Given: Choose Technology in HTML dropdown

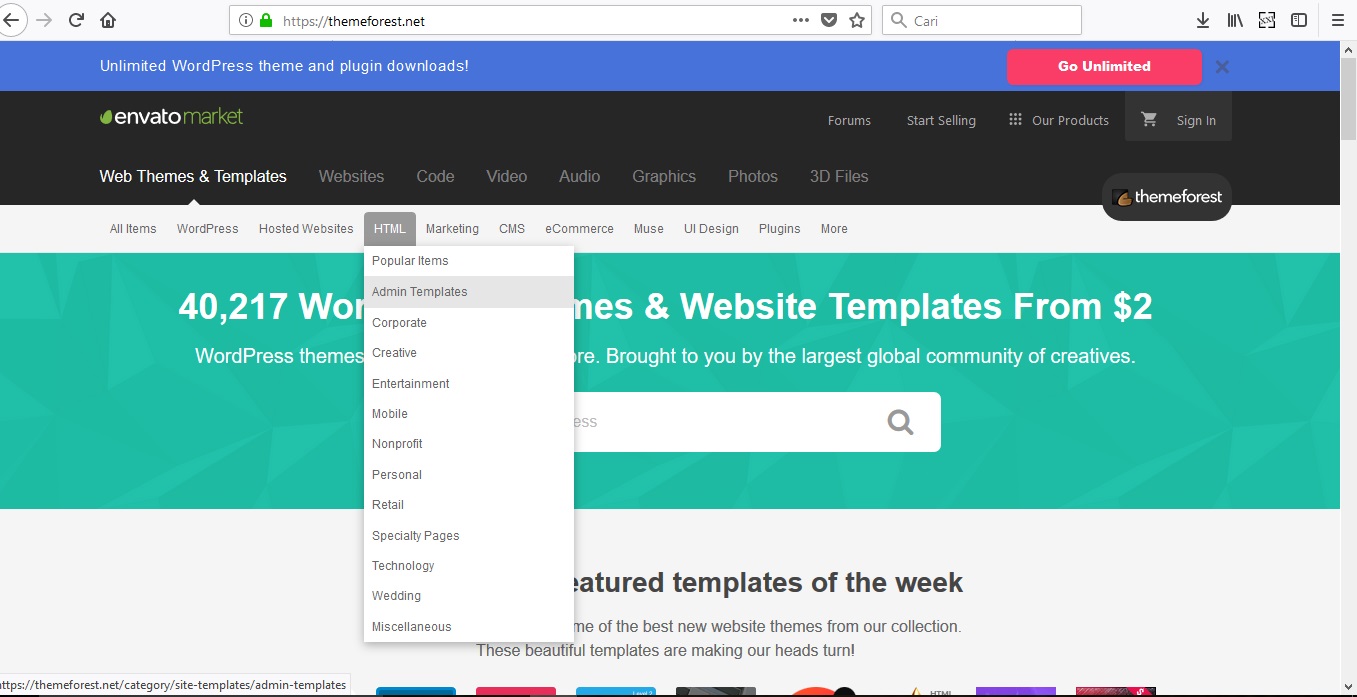Looking at the screenshot, I should click(469, 566).
